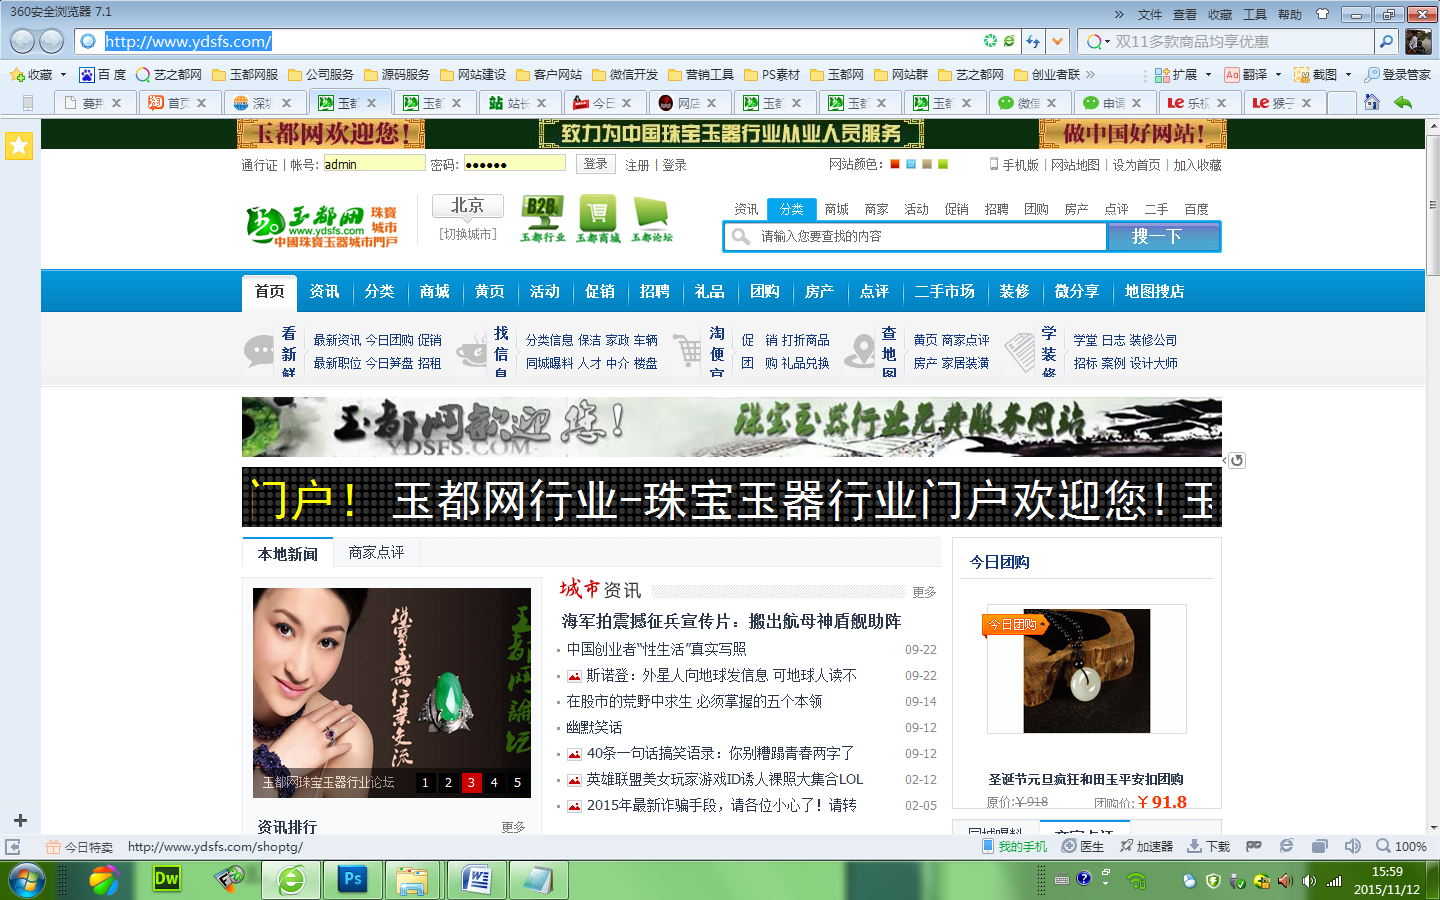1440x900 pixels.
Task: Click the 医生 doctor status bar icon
Action: pyautogui.click(x=1083, y=846)
